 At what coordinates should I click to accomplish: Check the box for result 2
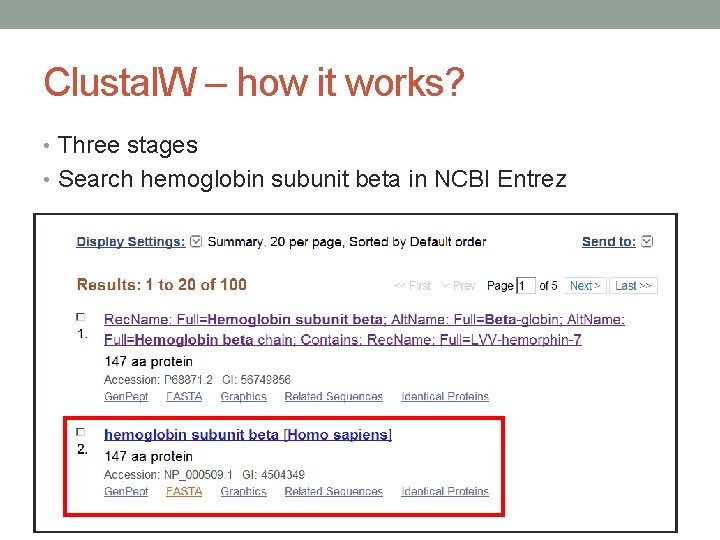(80, 432)
